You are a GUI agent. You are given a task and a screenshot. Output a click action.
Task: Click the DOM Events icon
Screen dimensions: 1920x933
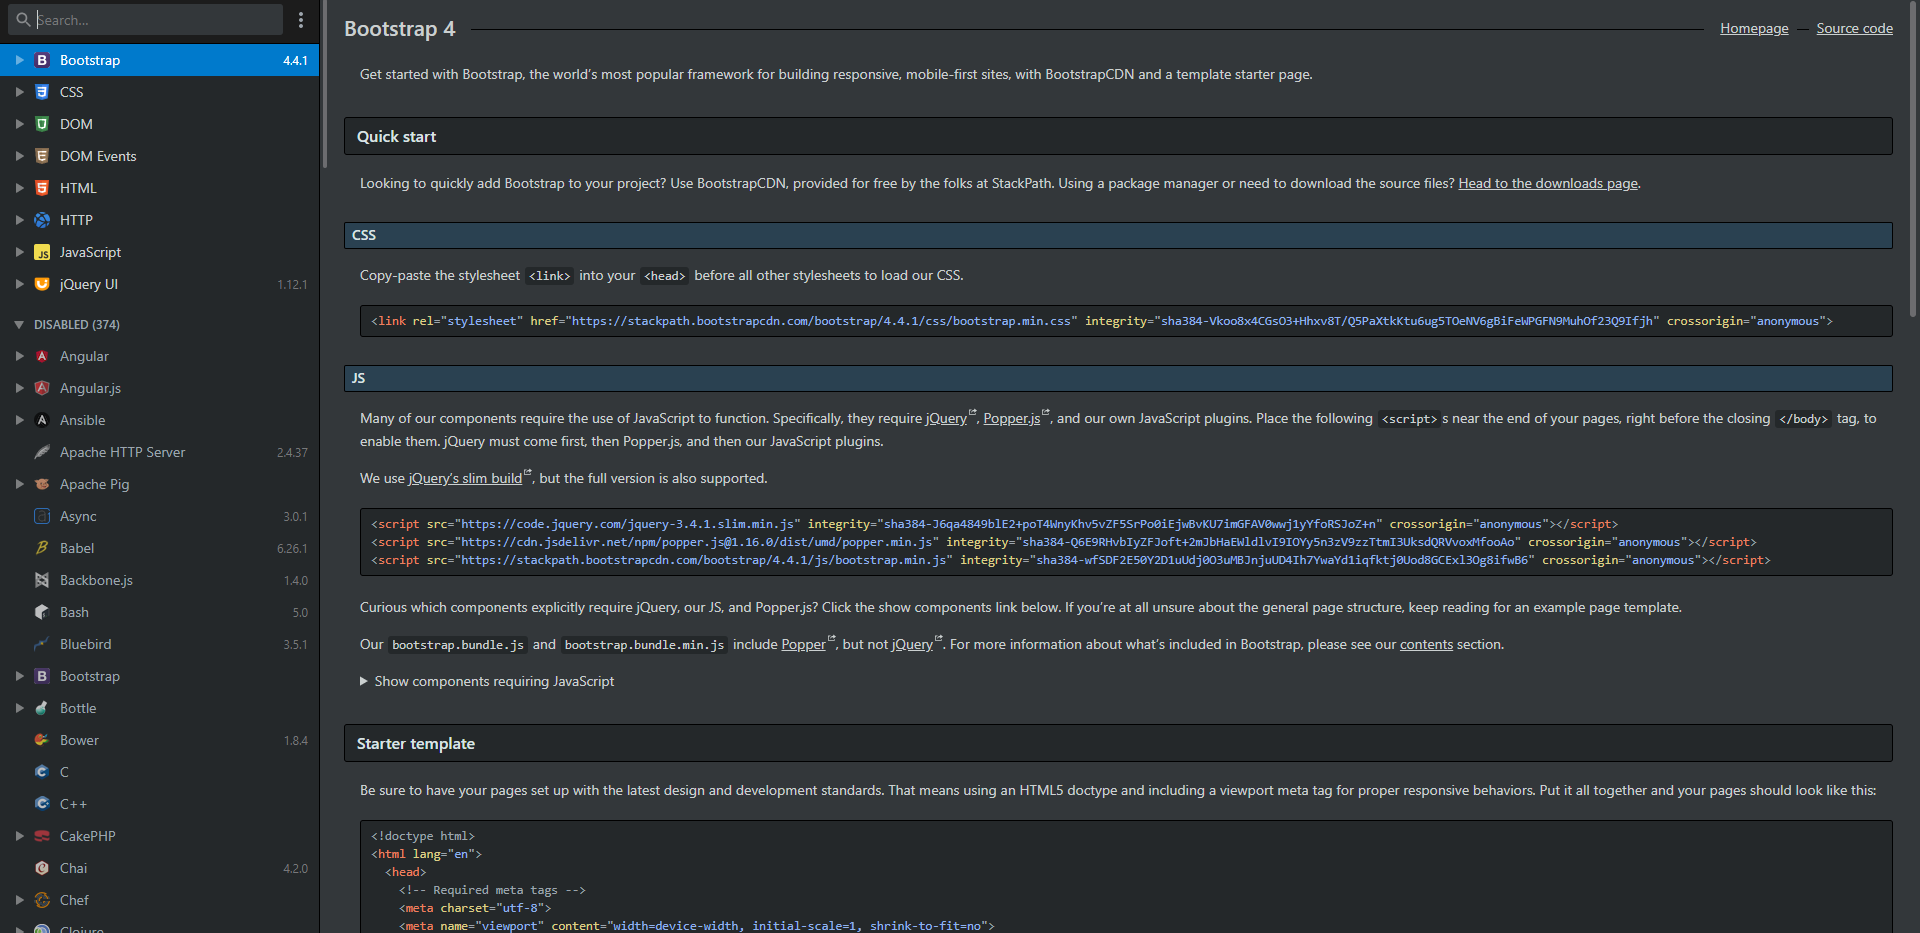coord(42,156)
